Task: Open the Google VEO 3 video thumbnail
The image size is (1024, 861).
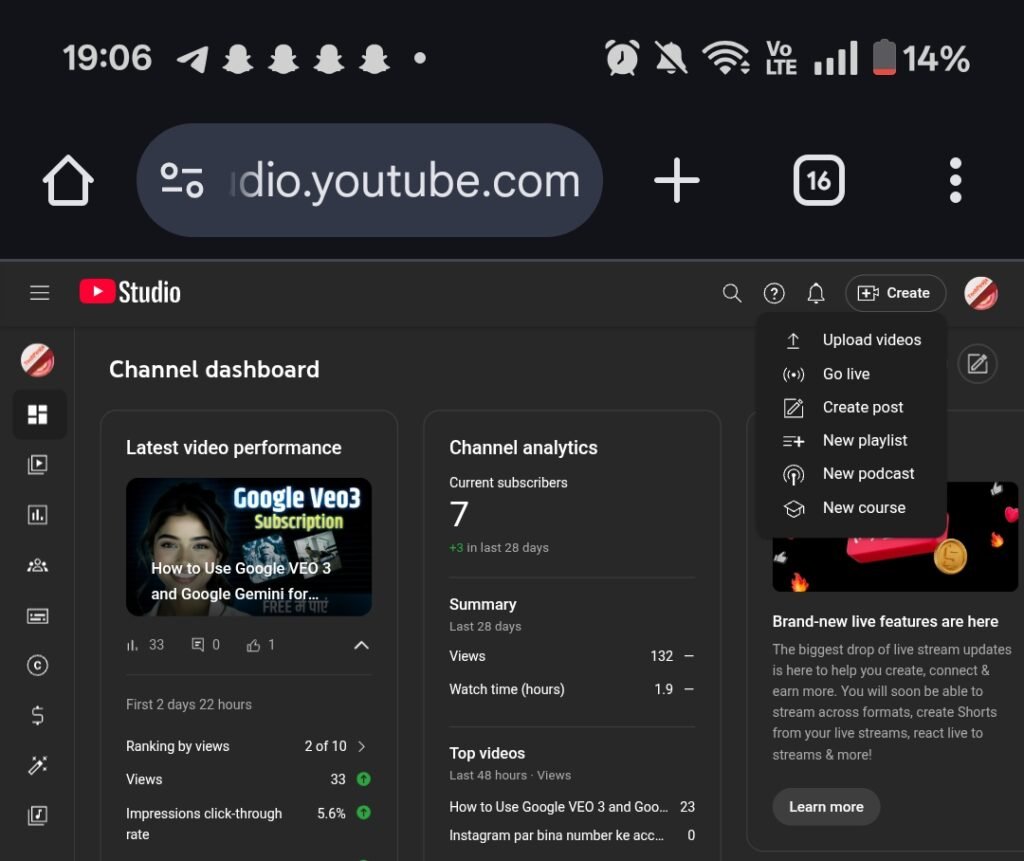Action: (248, 547)
